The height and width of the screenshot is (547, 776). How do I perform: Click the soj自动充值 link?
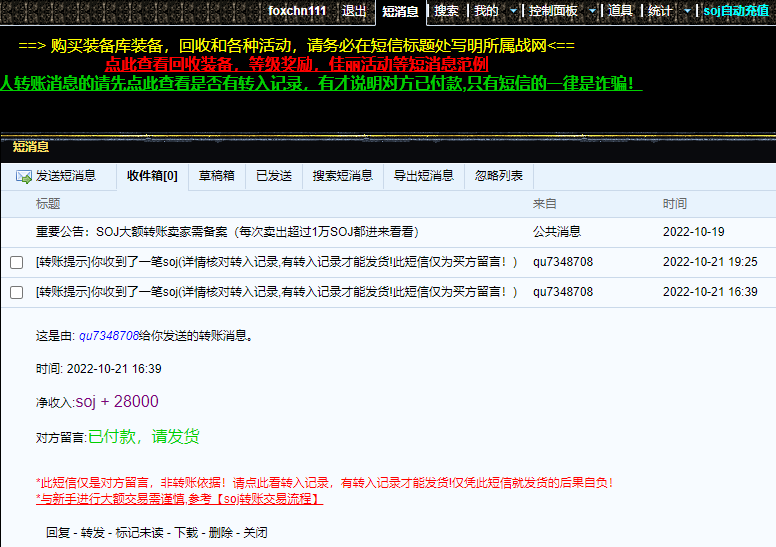tap(735, 11)
